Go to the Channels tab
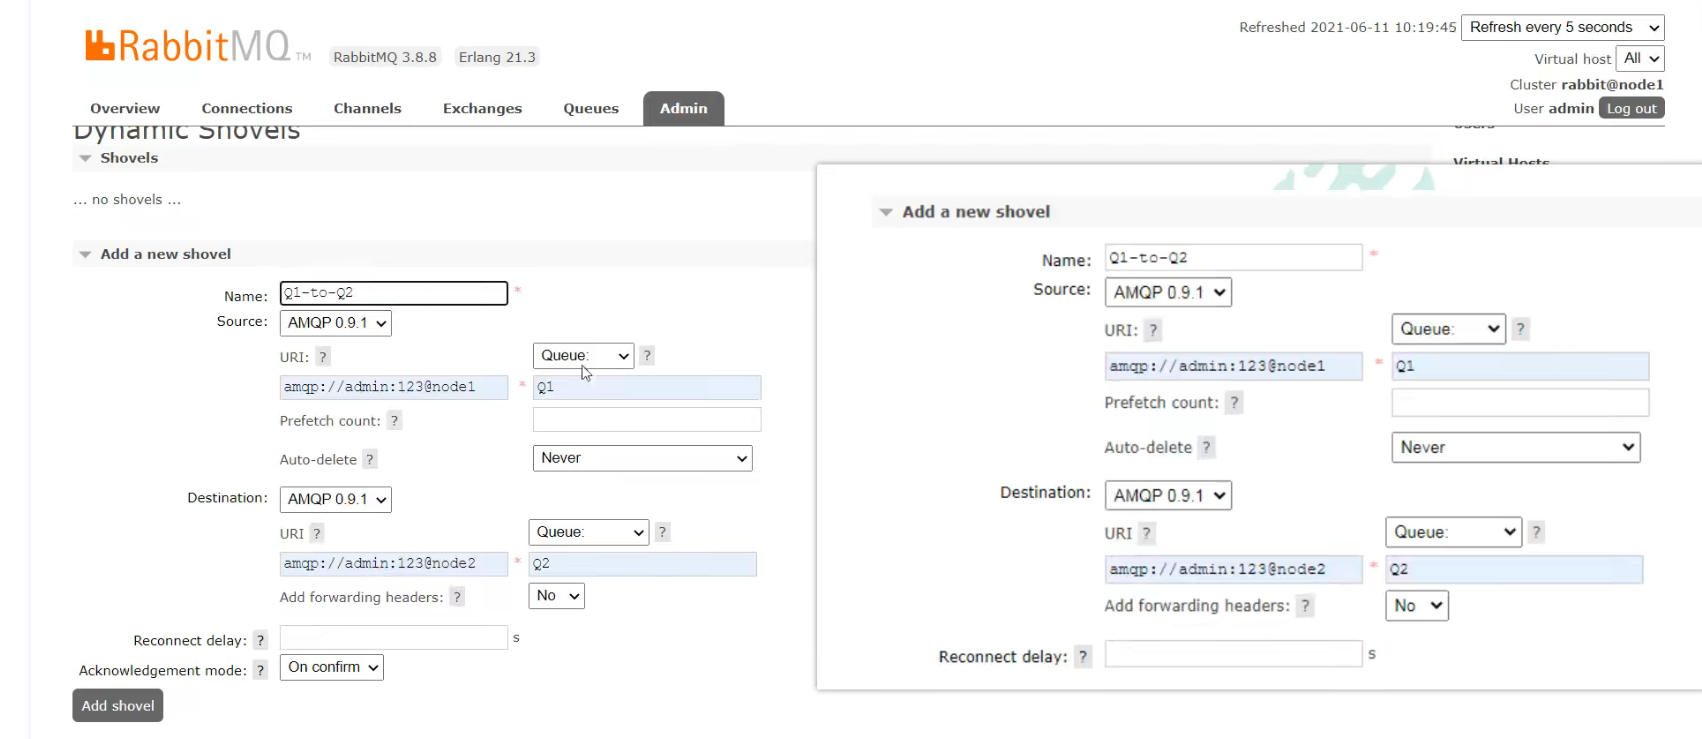 367,108
